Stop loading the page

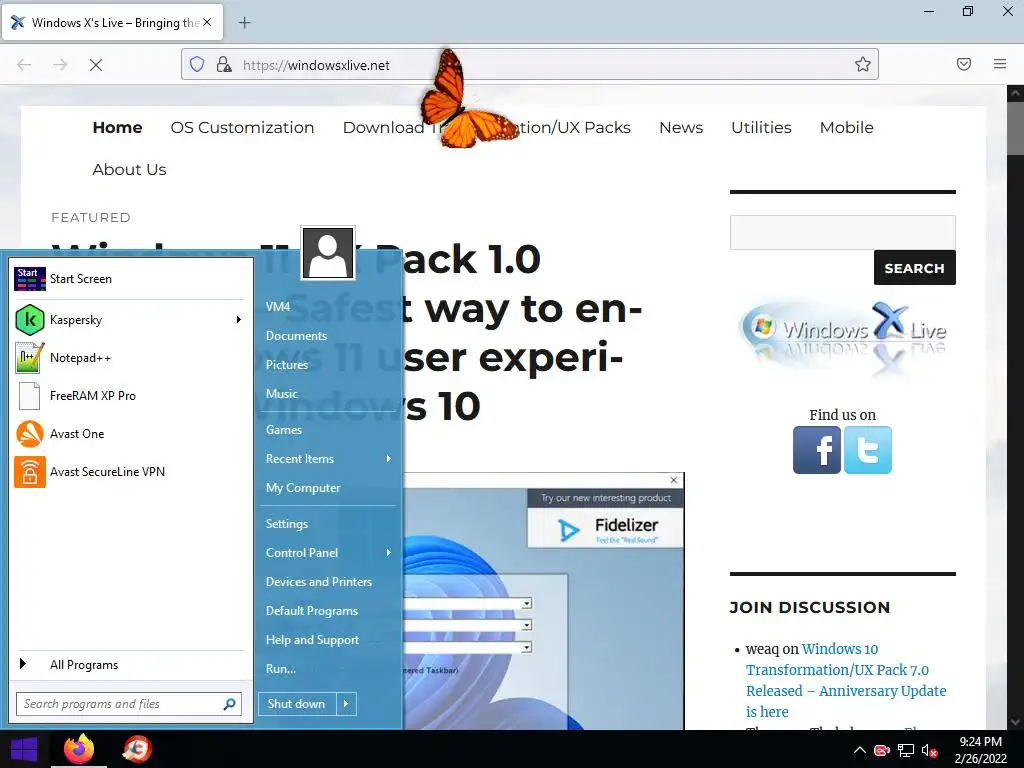tap(96, 65)
